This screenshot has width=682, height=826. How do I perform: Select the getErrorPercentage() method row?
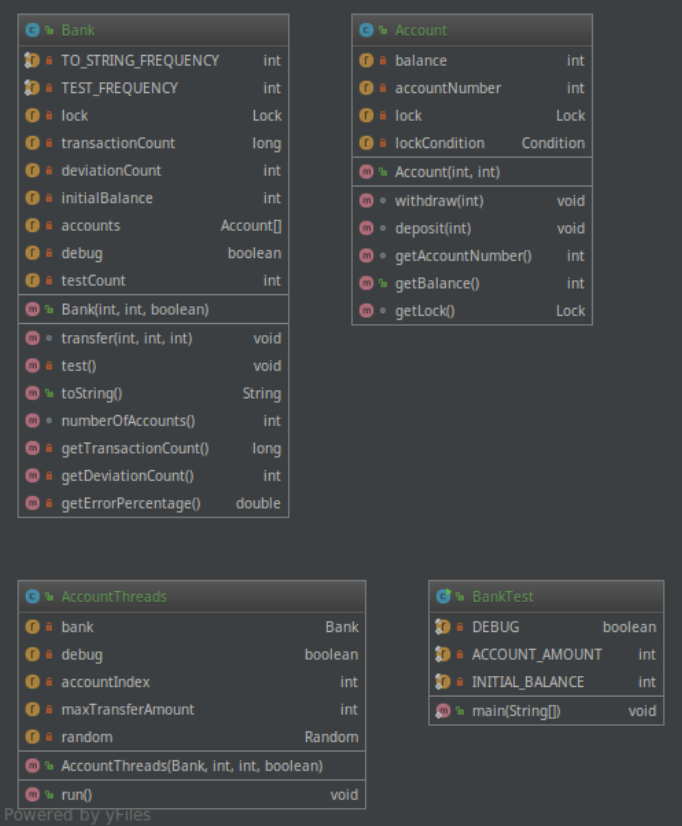(153, 503)
